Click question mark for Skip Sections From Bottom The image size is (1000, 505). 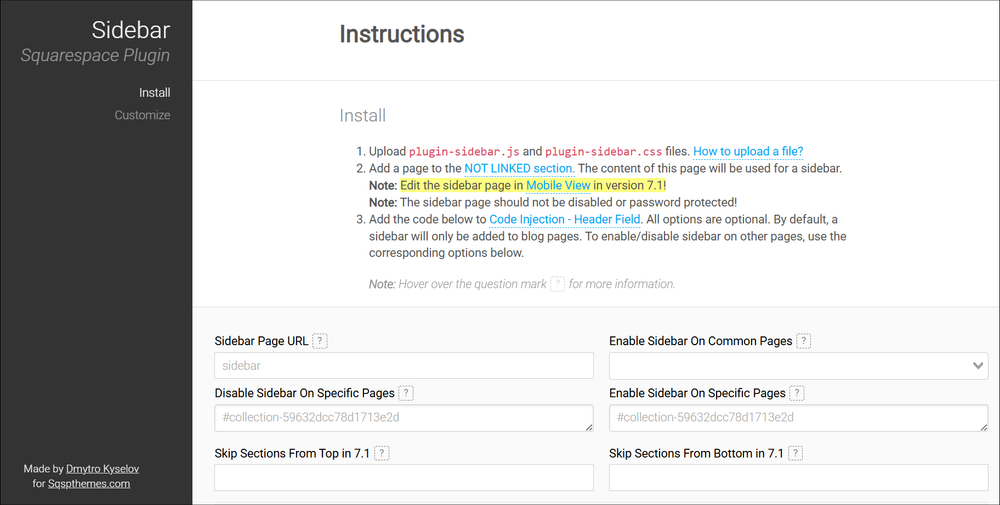tap(795, 453)
